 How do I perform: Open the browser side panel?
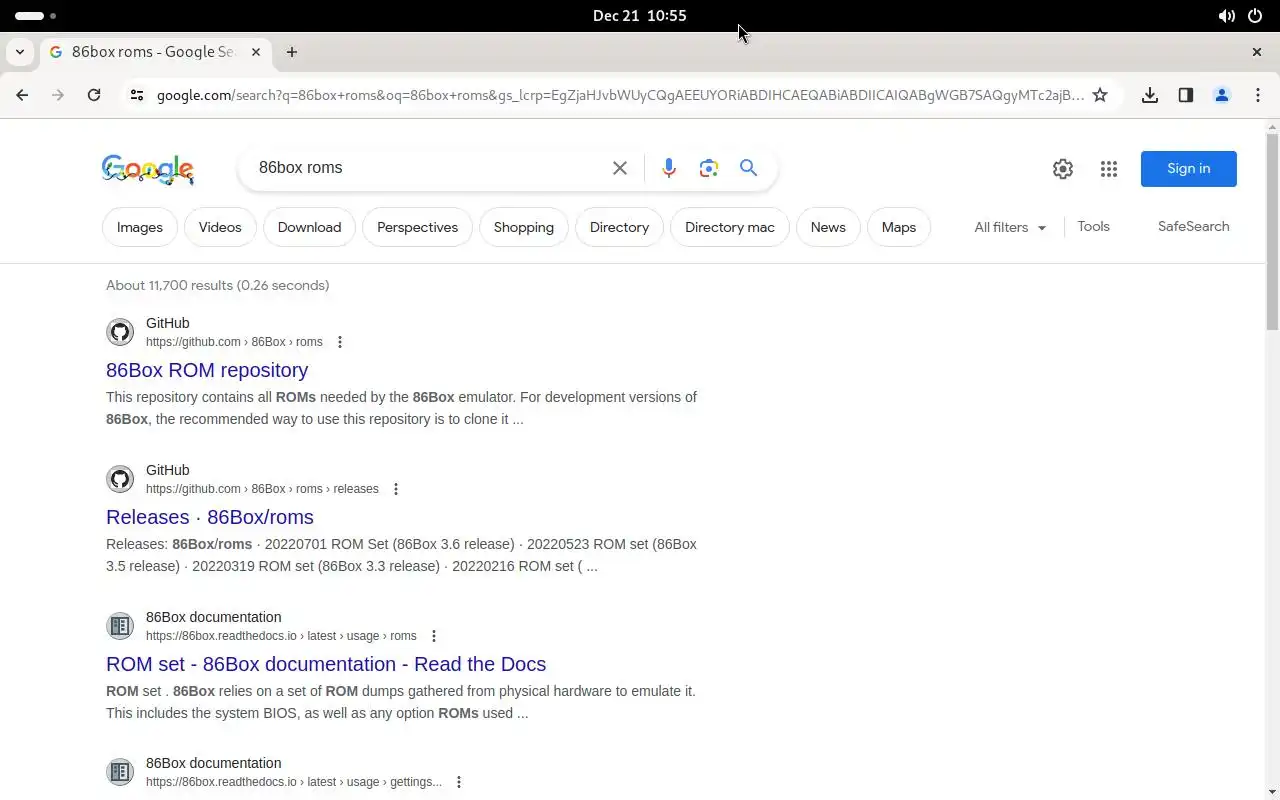tap(1186, 95)
